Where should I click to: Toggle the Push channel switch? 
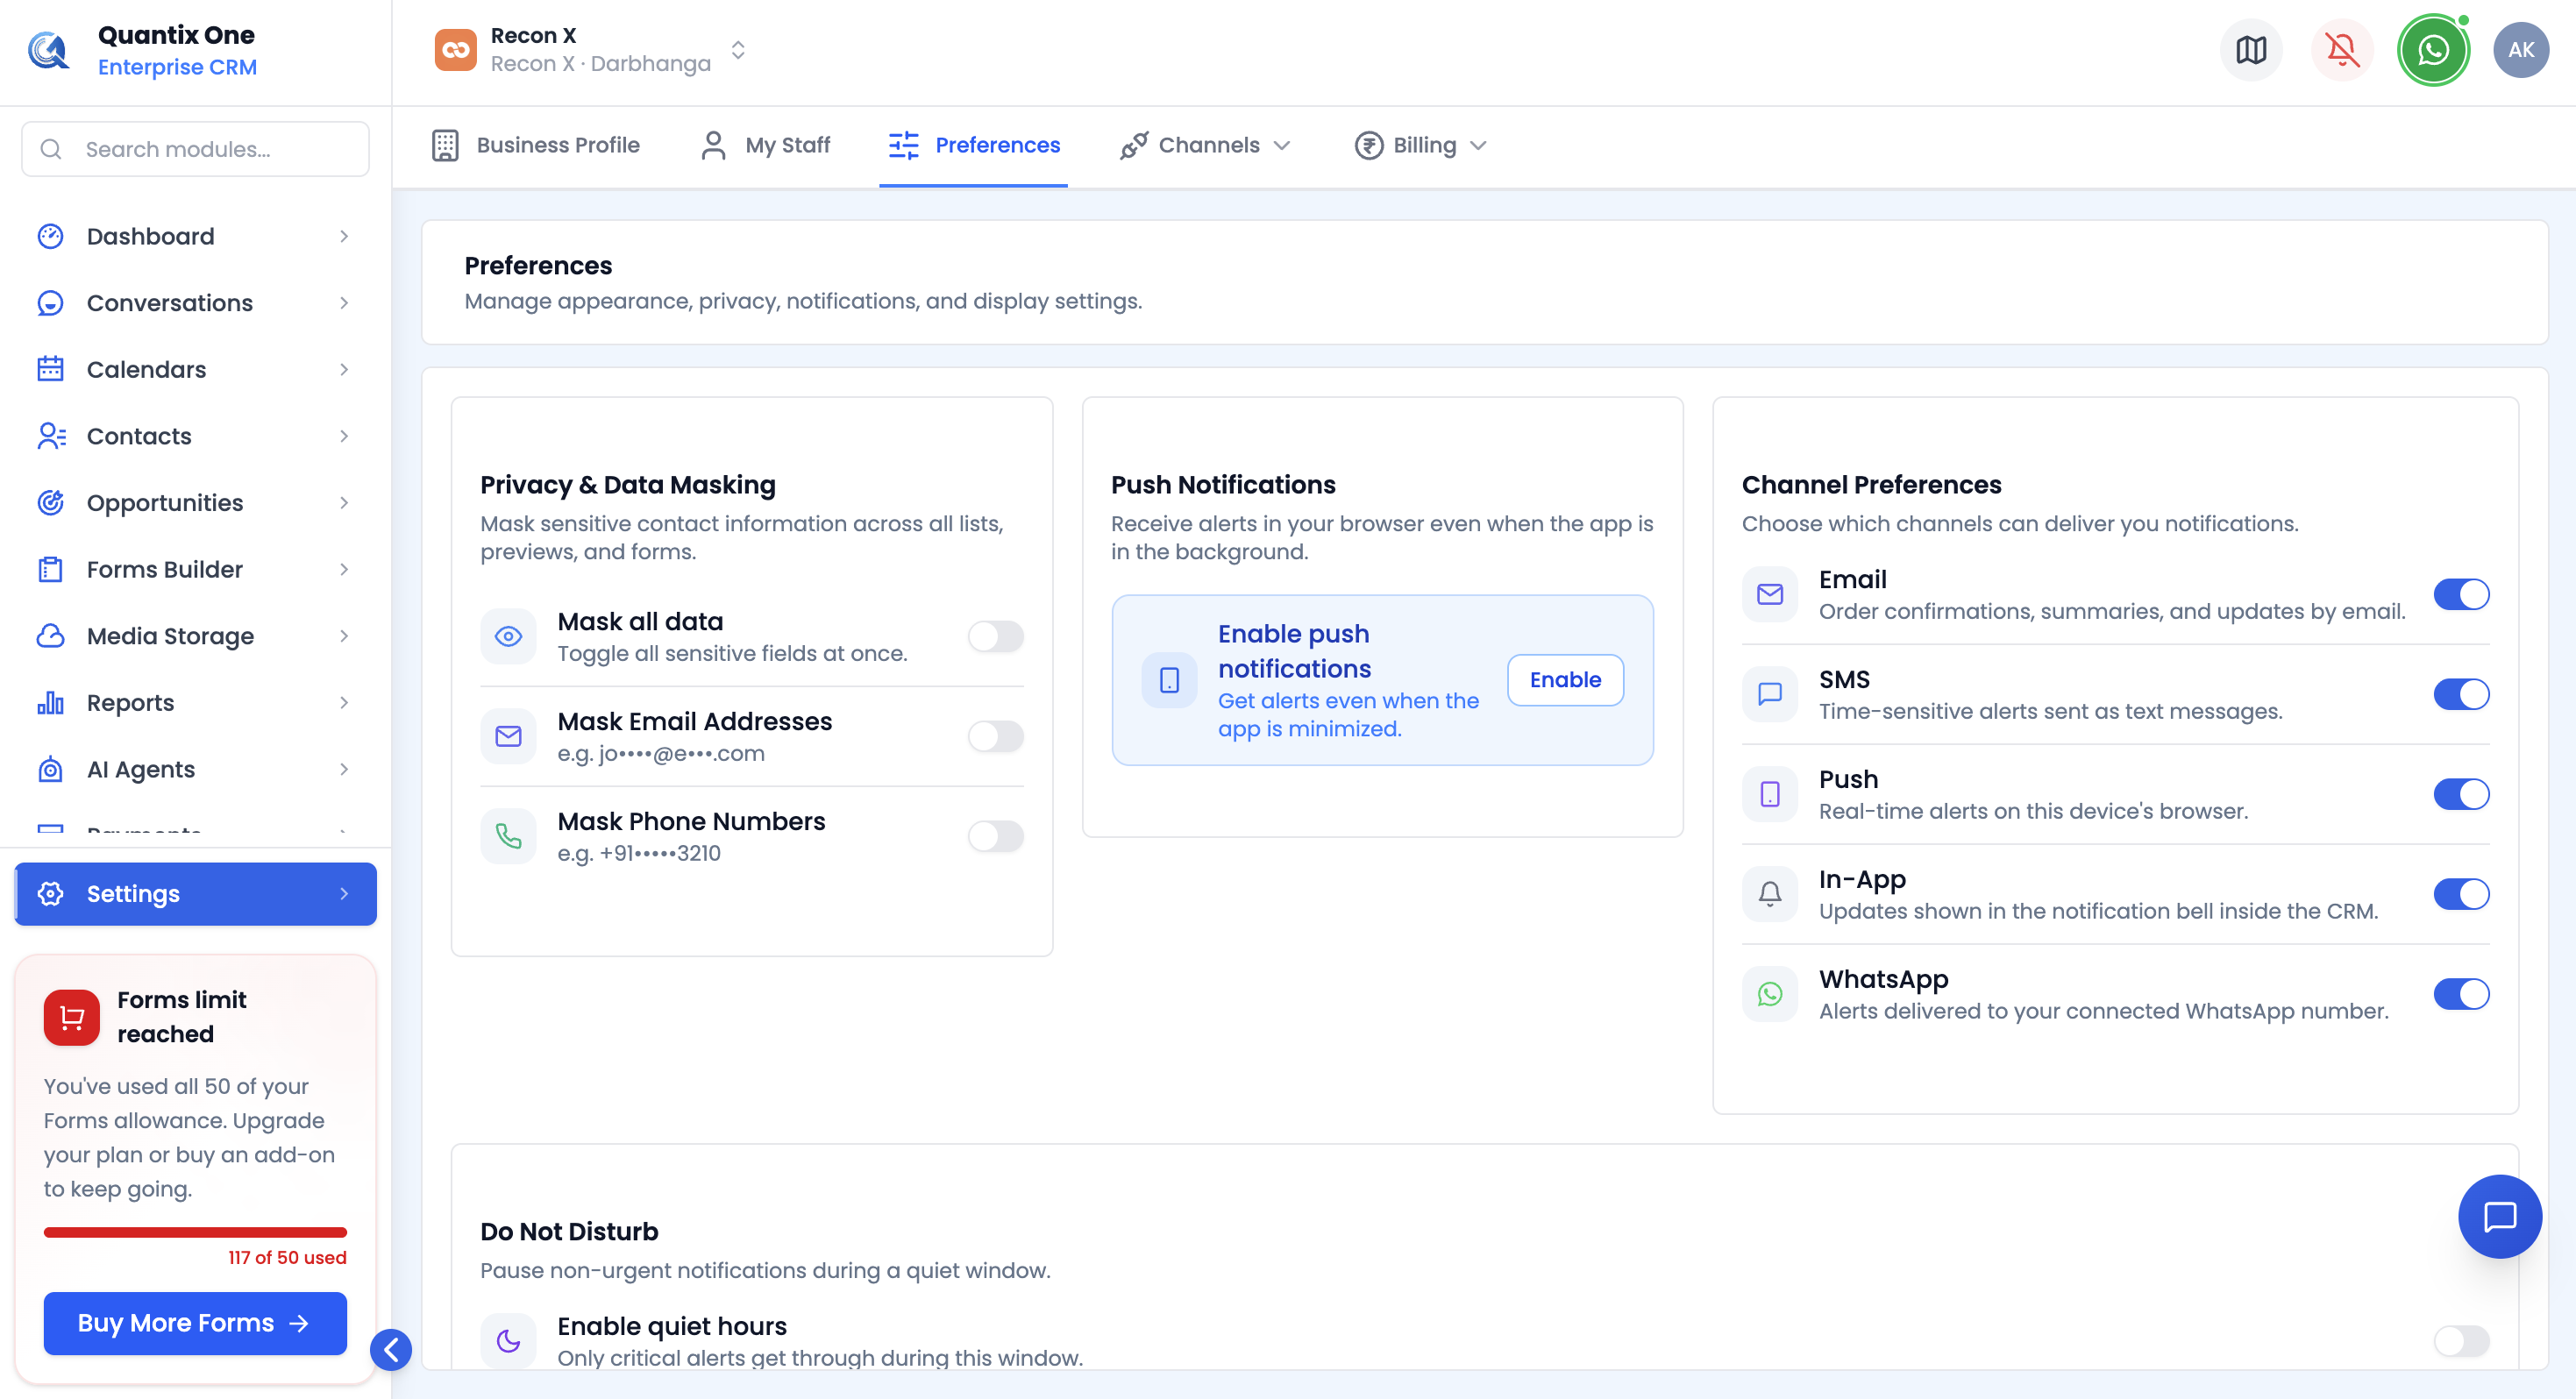pos(2461,794)
